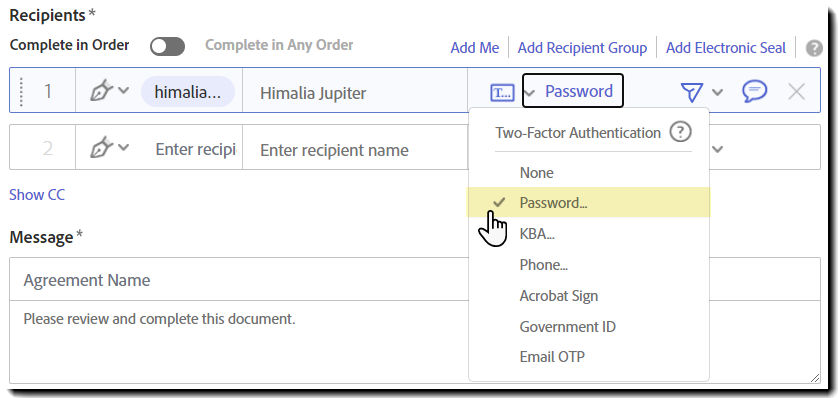
Task: Grab the dotted reorder handle of recipient 1
Action: pos(21,91)
